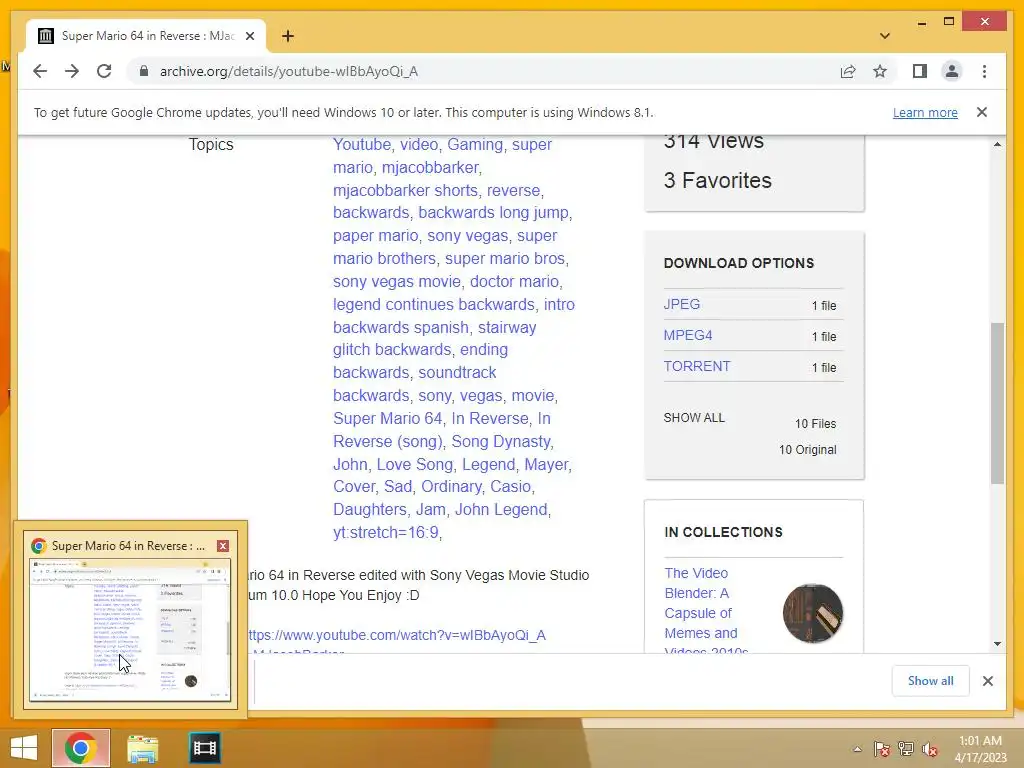The height and width of the screenshot is (768, 1024).
Task: Click the vertical scrollbar thumb
Action: click(x=997, y=403)
